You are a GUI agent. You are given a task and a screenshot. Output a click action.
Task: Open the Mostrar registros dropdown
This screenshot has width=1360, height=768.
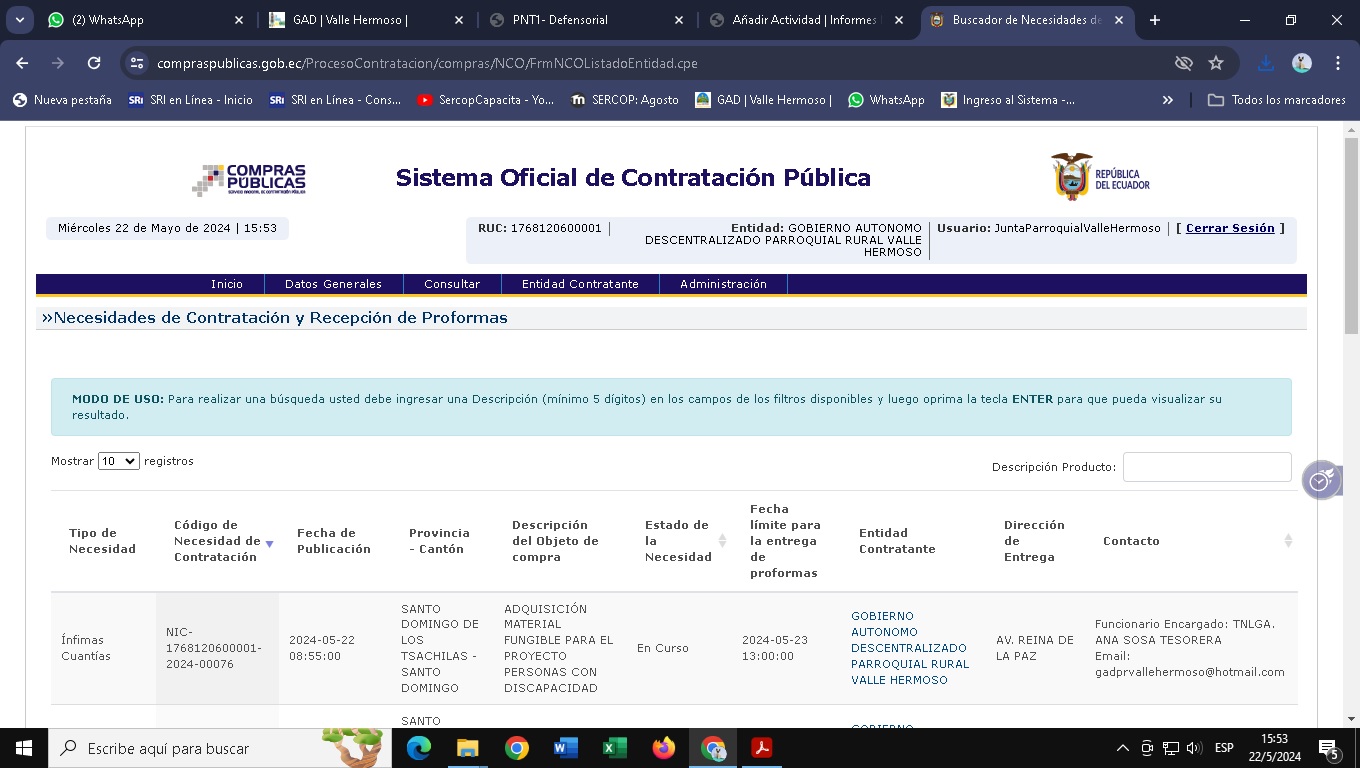pyautogui.click(x=118, y=461)
